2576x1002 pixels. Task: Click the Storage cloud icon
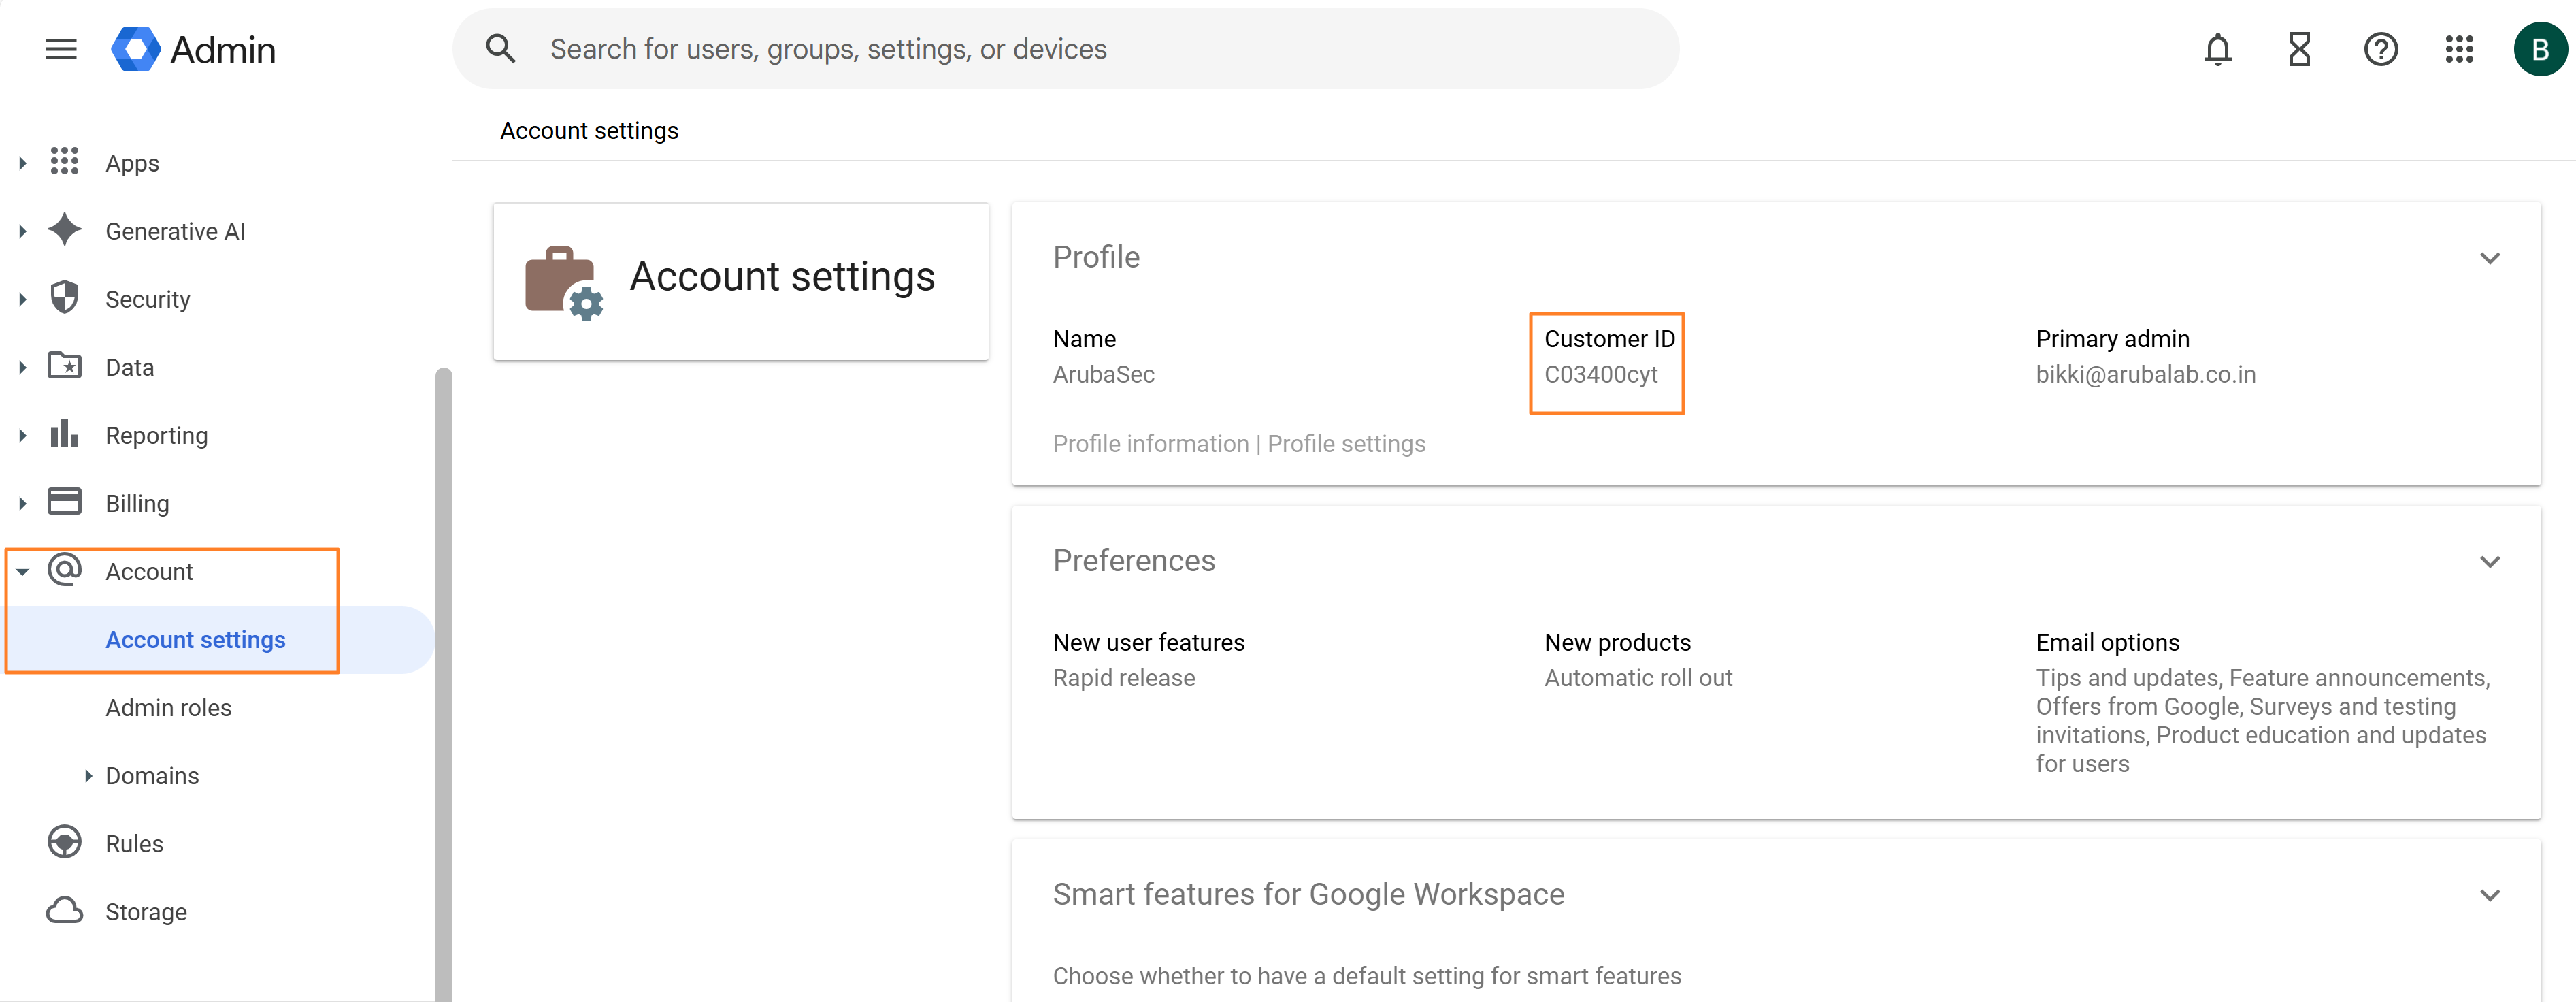coord(65,911)
